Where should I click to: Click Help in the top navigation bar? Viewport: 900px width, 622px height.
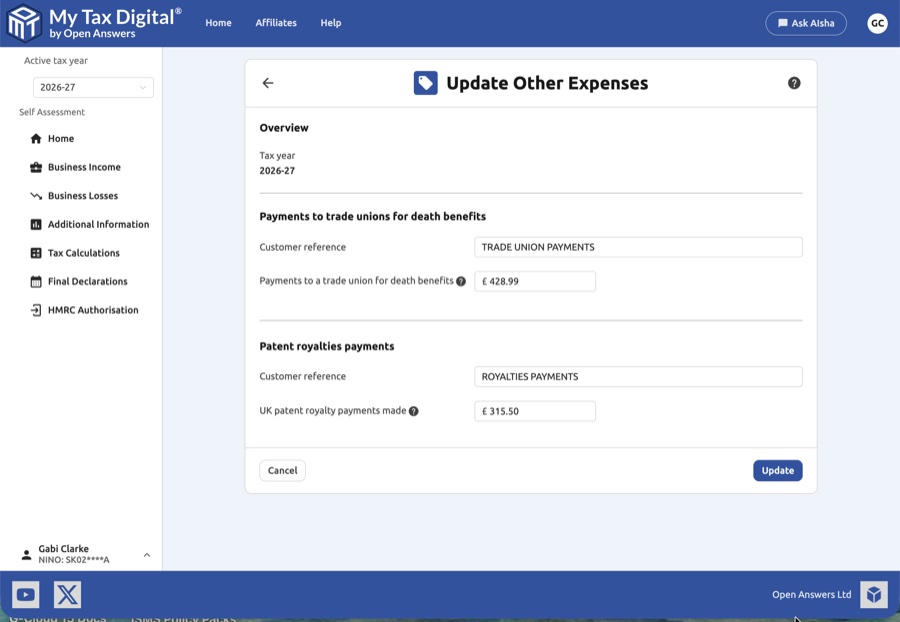click(x=331, y=23)
